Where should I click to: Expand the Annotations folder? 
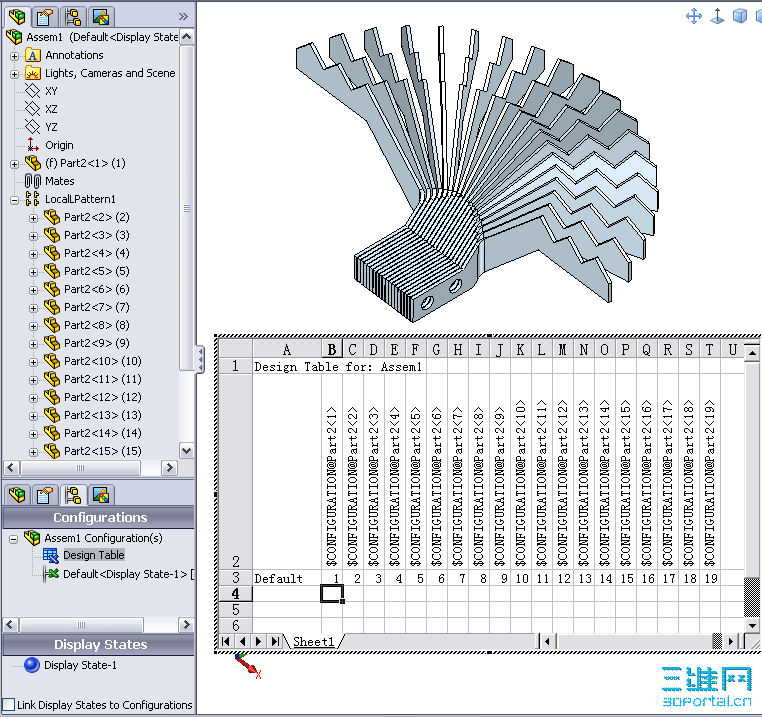pos(15,56)
